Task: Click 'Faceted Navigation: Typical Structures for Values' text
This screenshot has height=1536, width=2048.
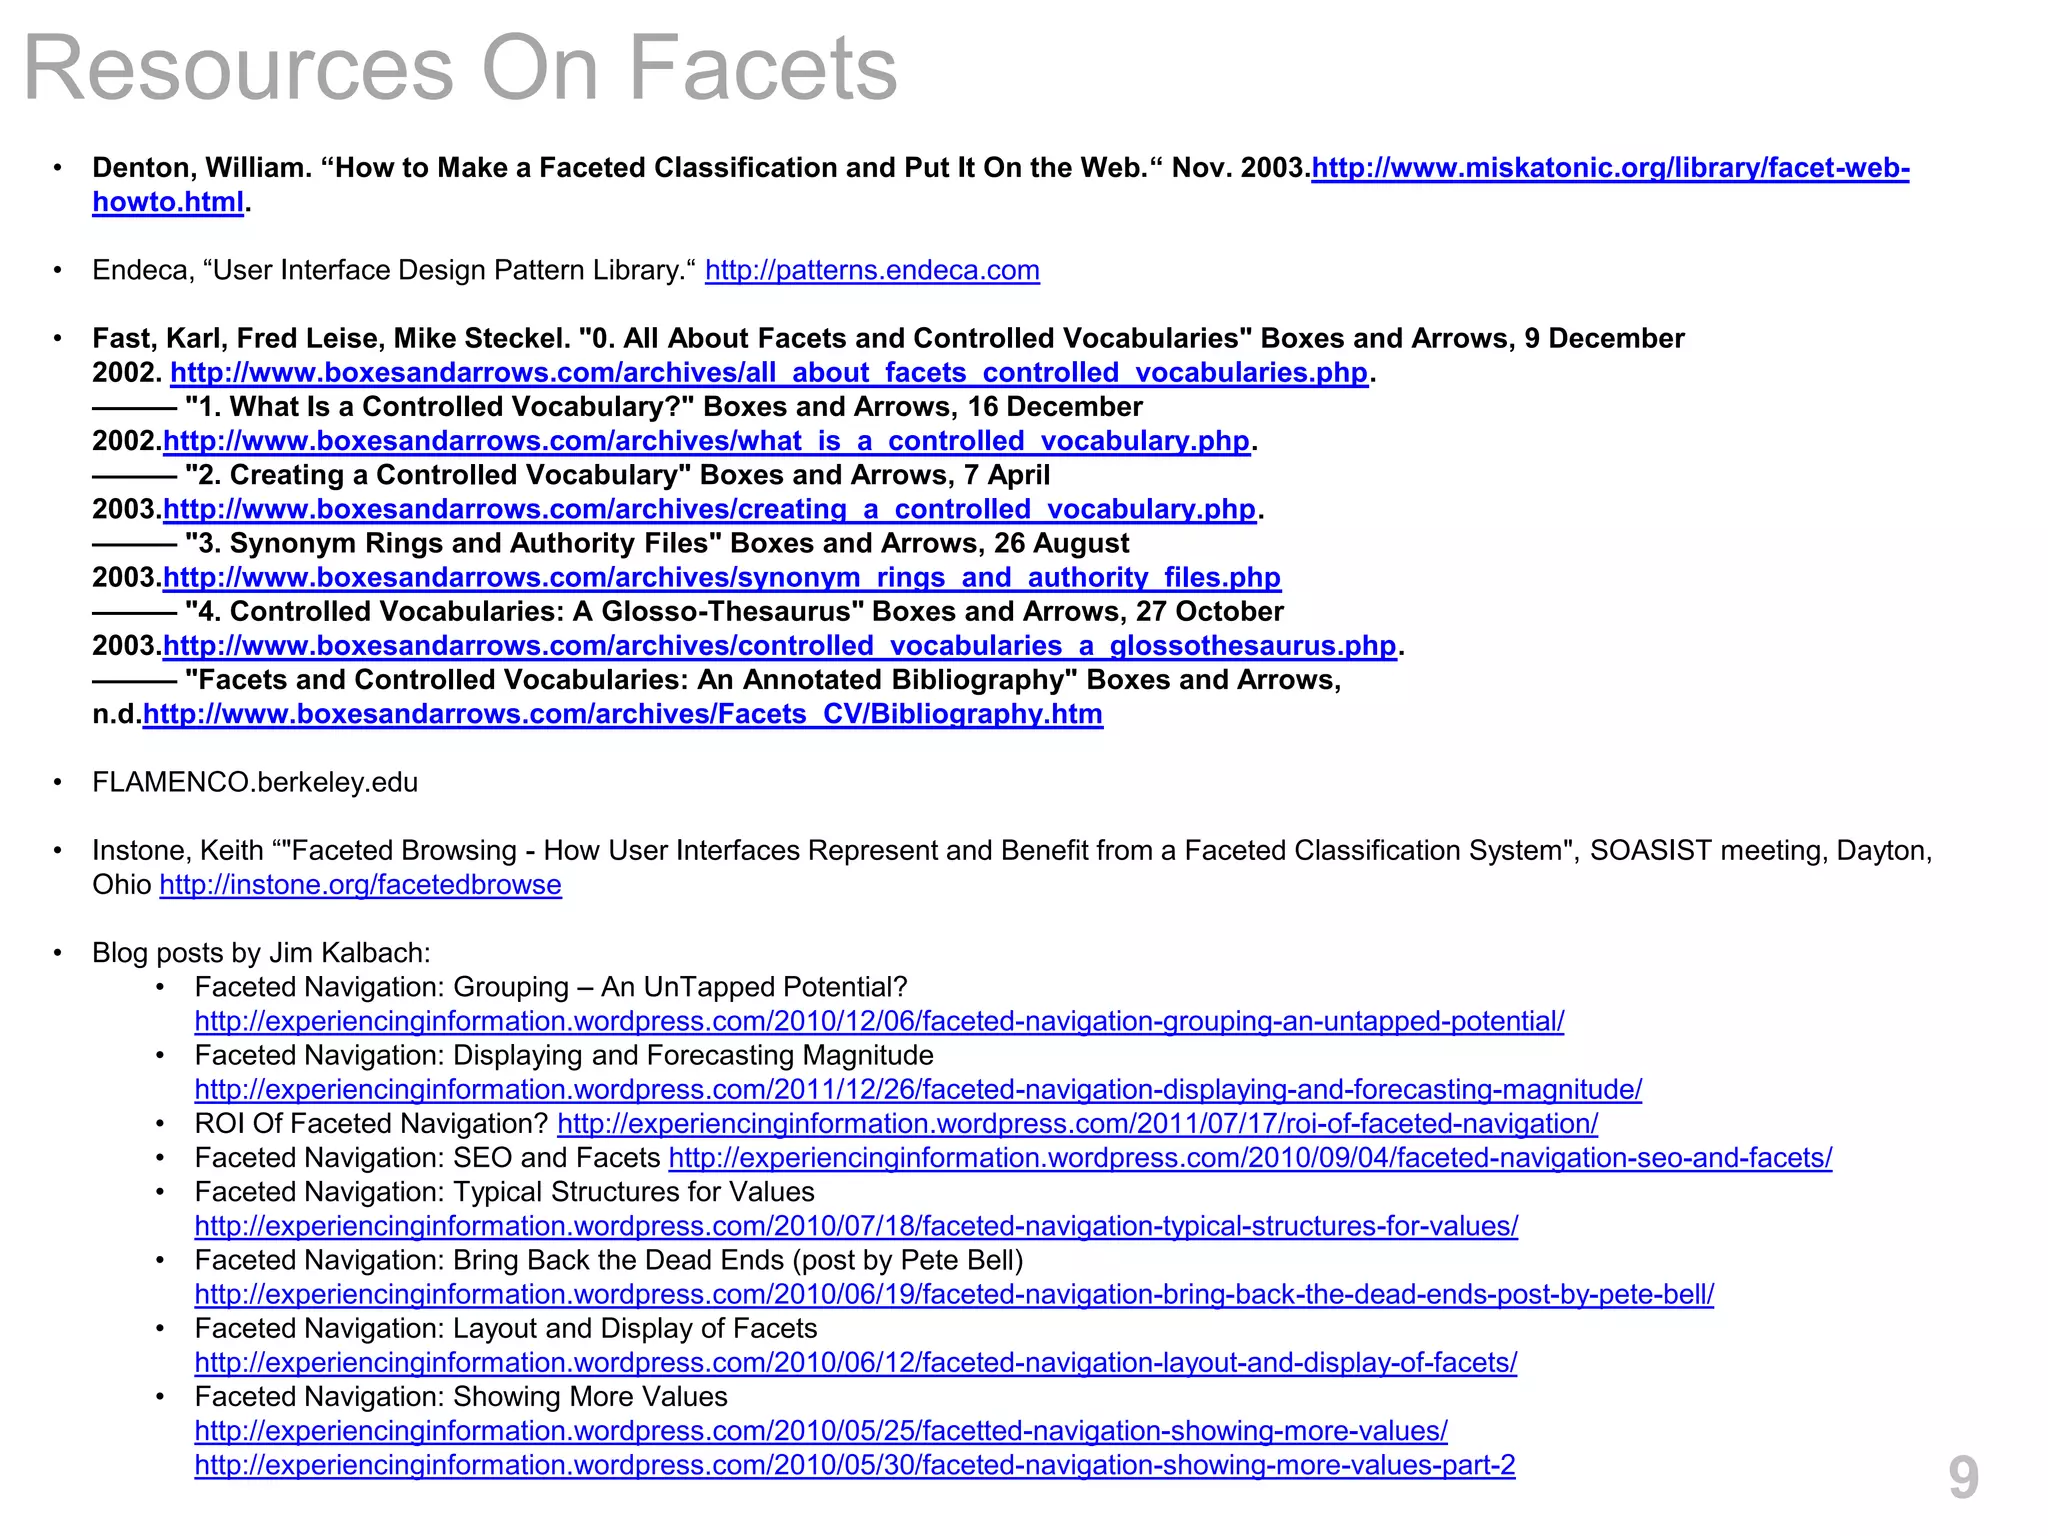Action: (505, 1192)
